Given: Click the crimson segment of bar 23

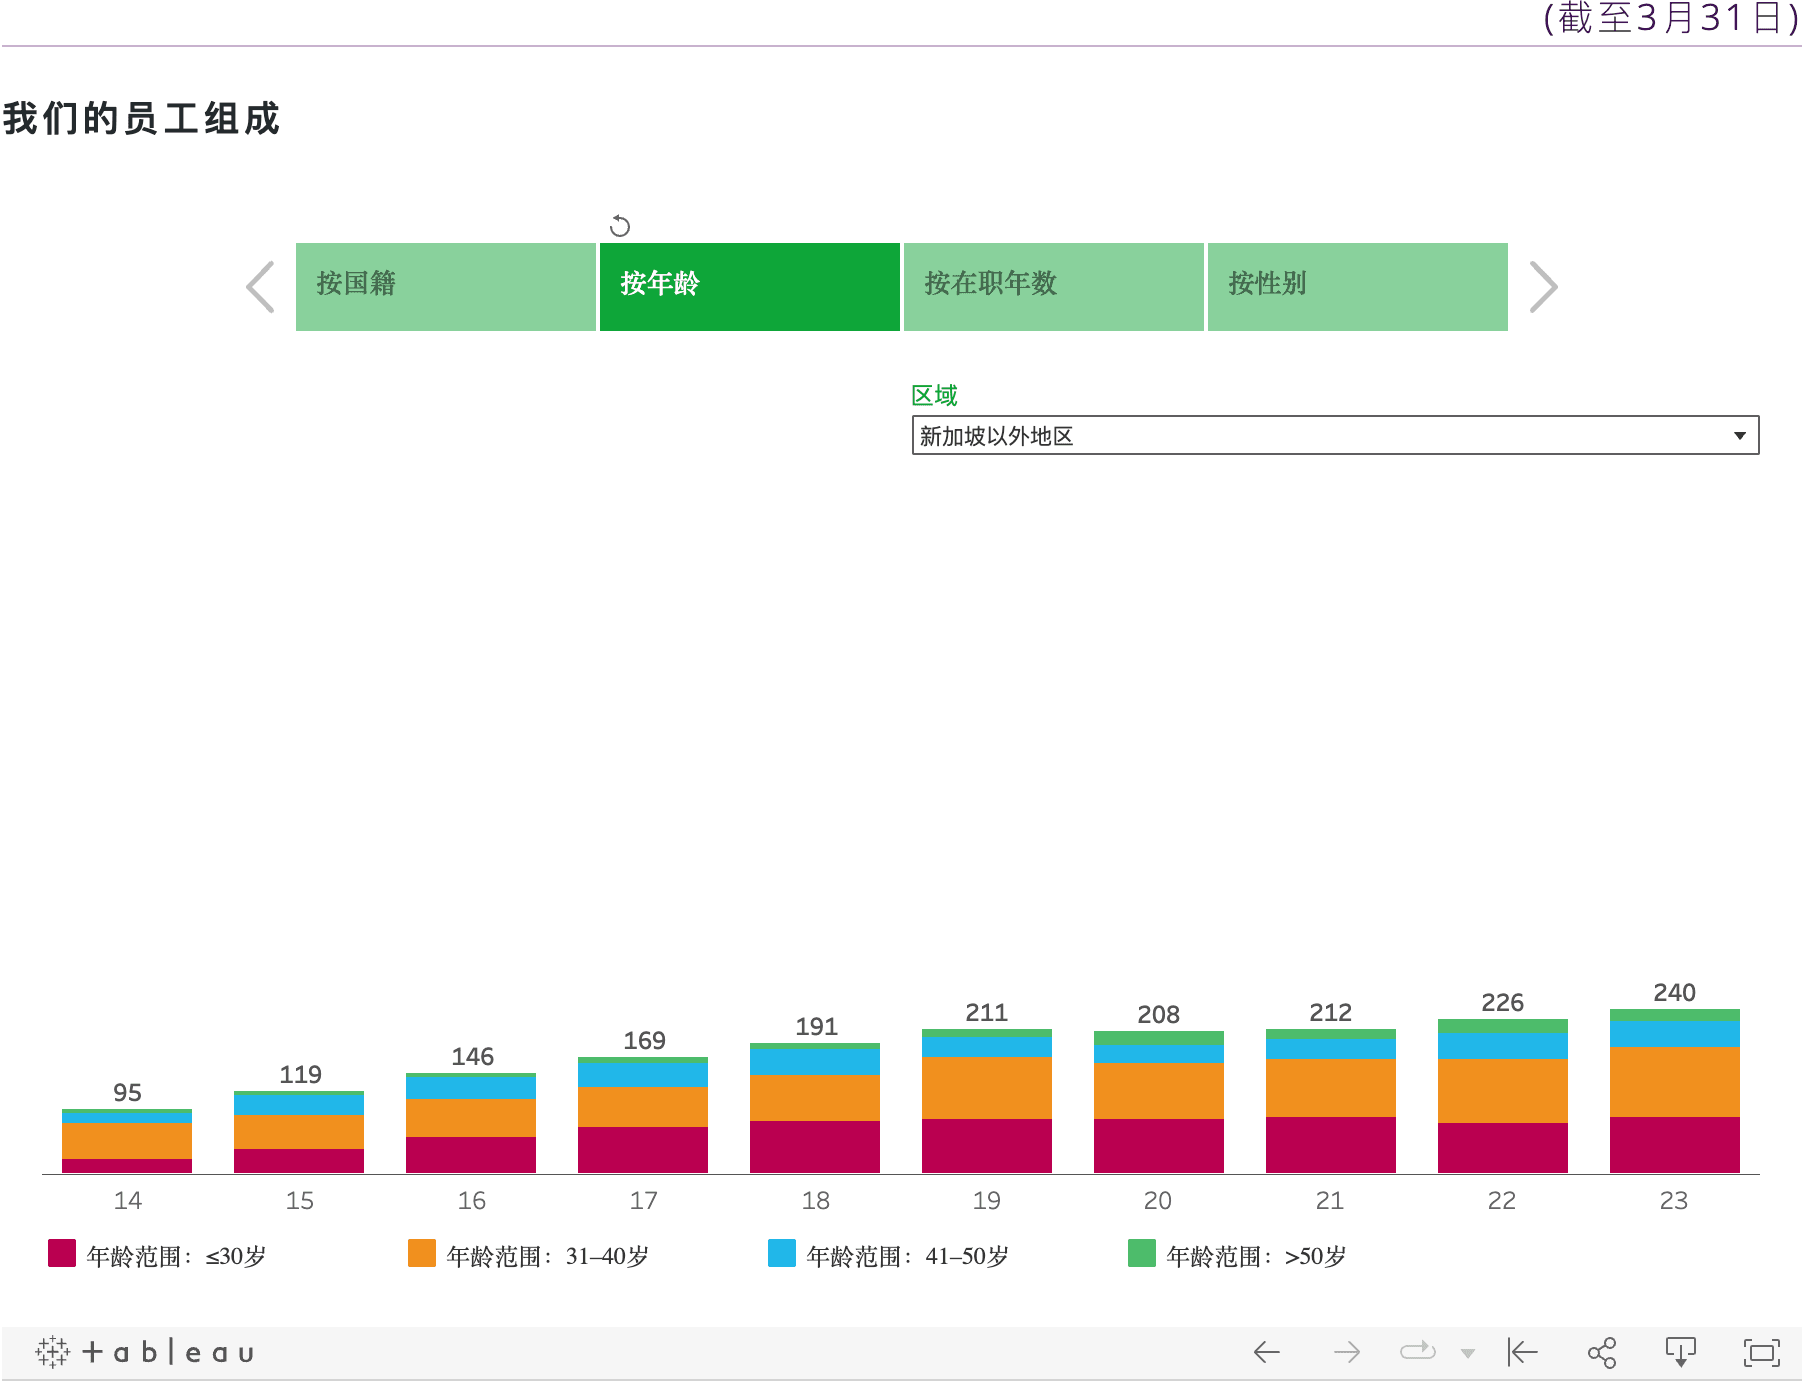Looking at the screenshot, I should click(x=1675, y=1145).
